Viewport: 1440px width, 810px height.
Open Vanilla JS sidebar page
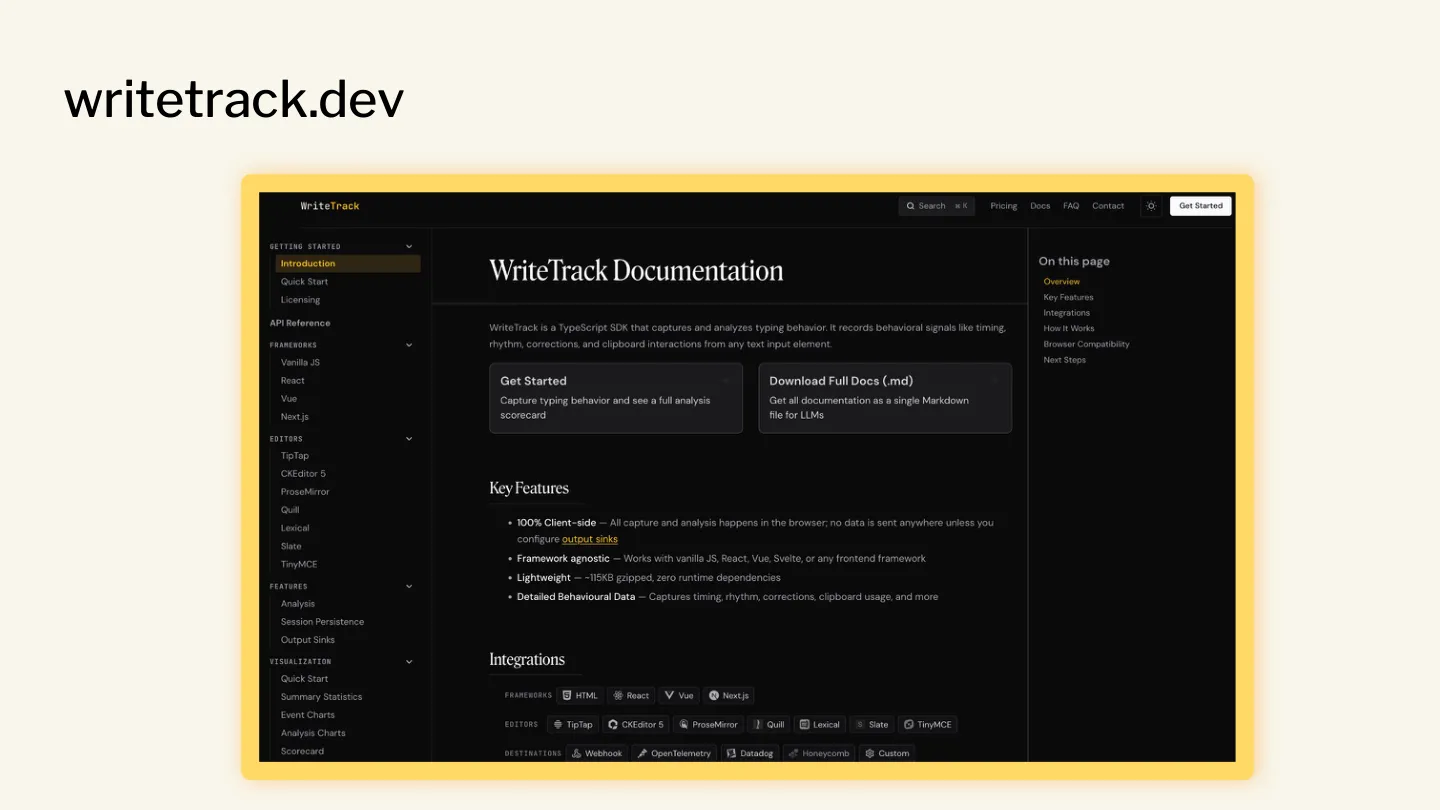(300, 363)
